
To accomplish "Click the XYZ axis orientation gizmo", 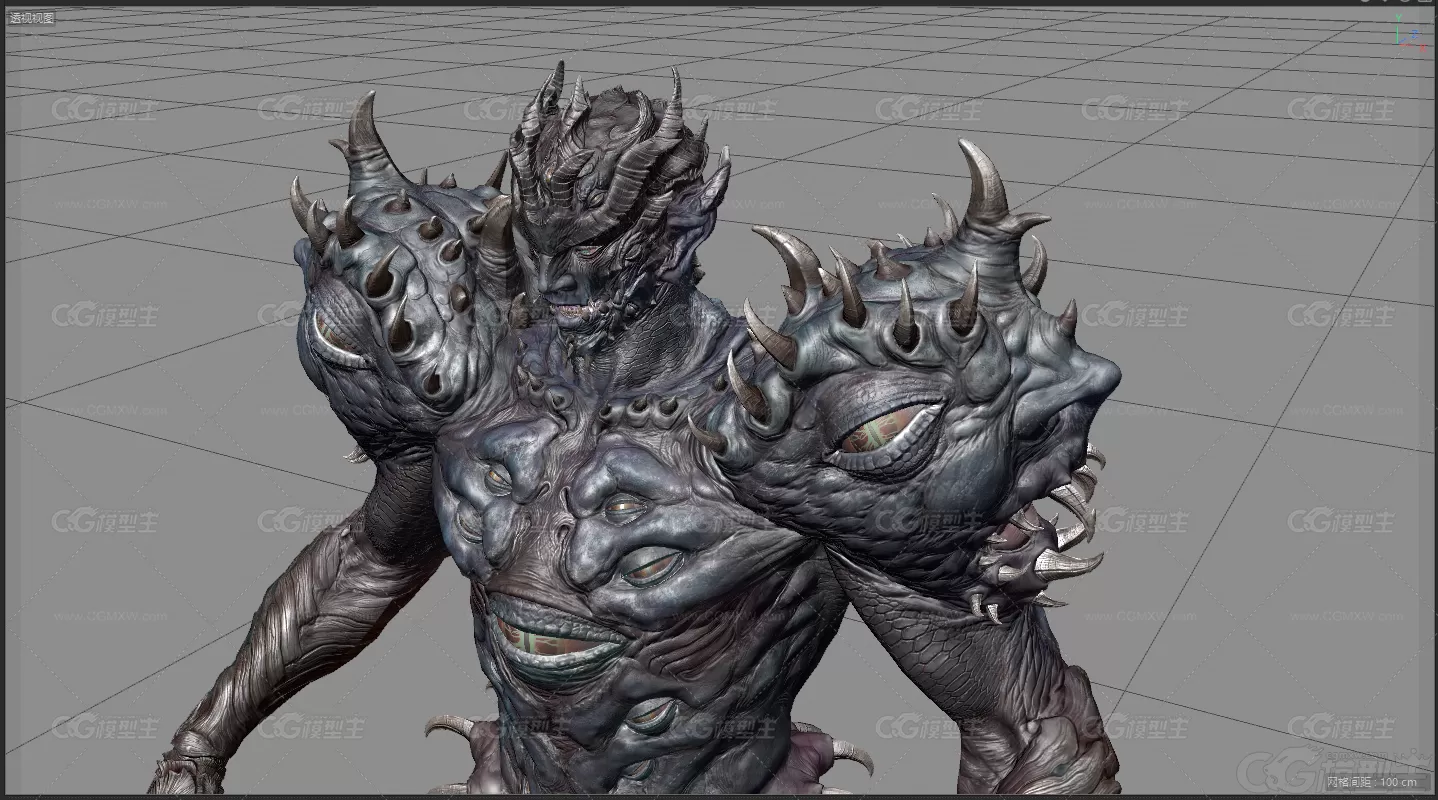I will coord(1411,35).
